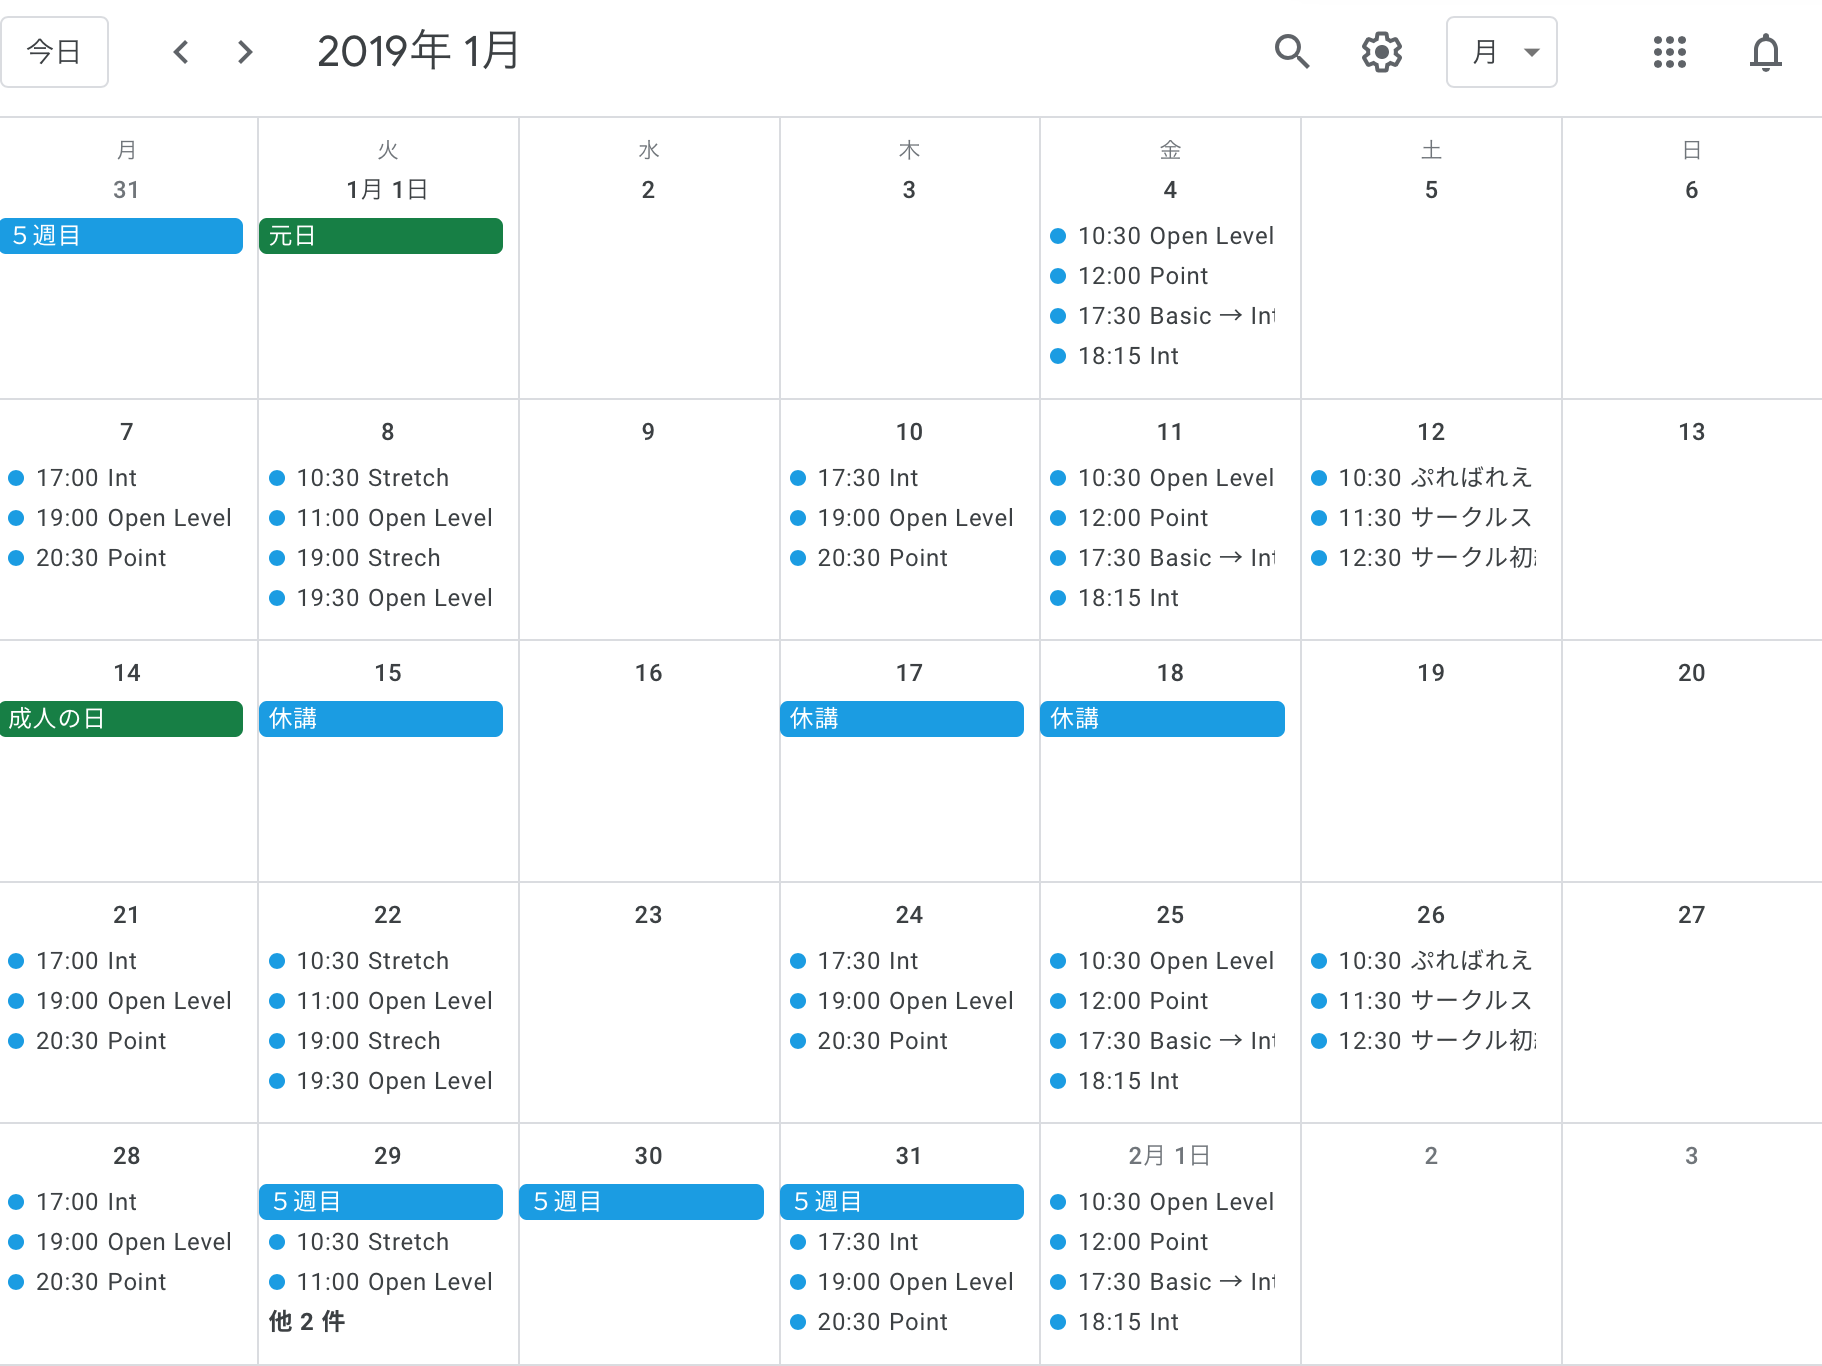
Task: Go to the next month arrow
Action: click(x=245, y=51)
